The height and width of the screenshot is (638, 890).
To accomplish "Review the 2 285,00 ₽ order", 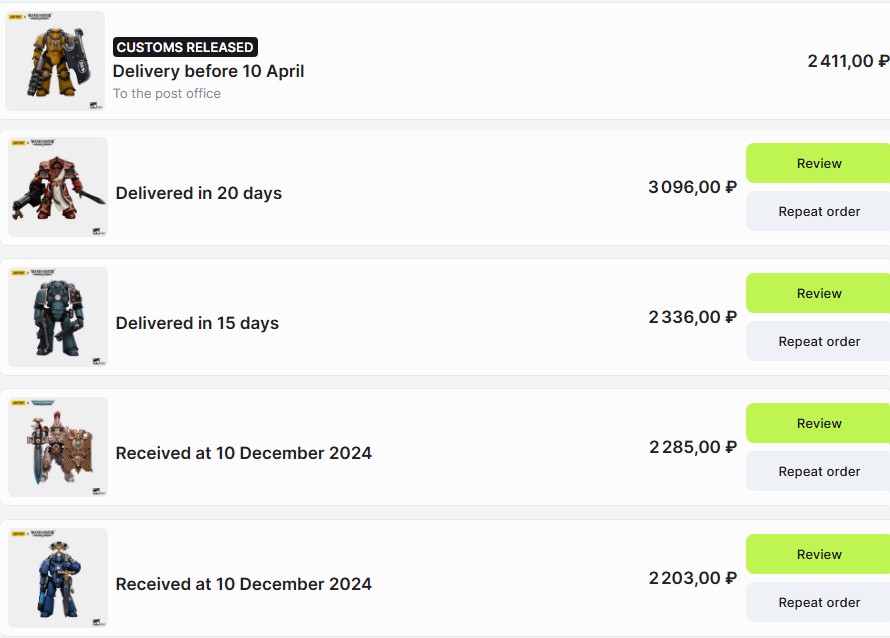I will tap(818, 423).
